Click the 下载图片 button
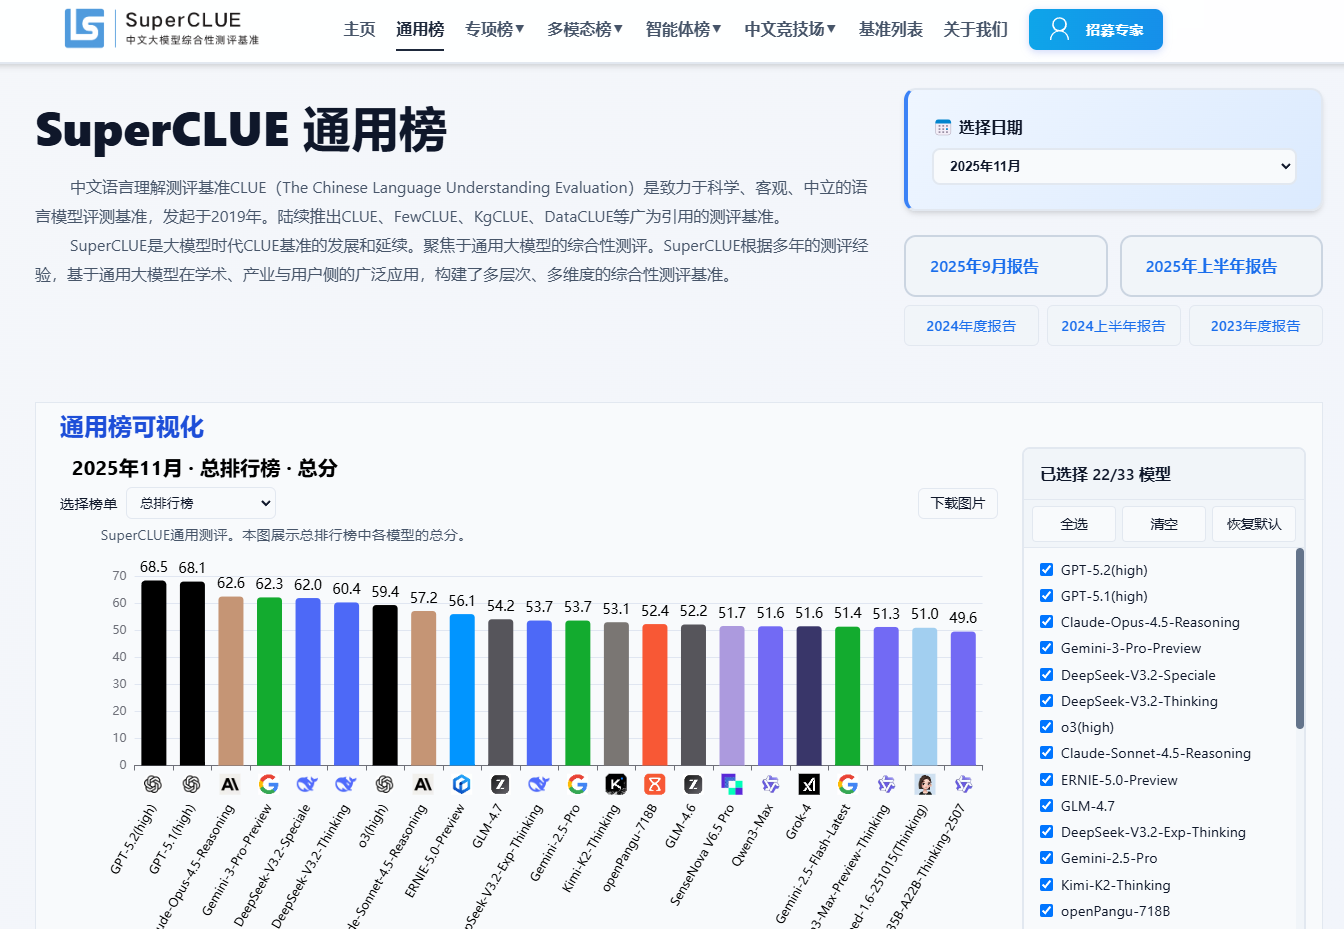The image size is (1344, 929). pos(957,503)
